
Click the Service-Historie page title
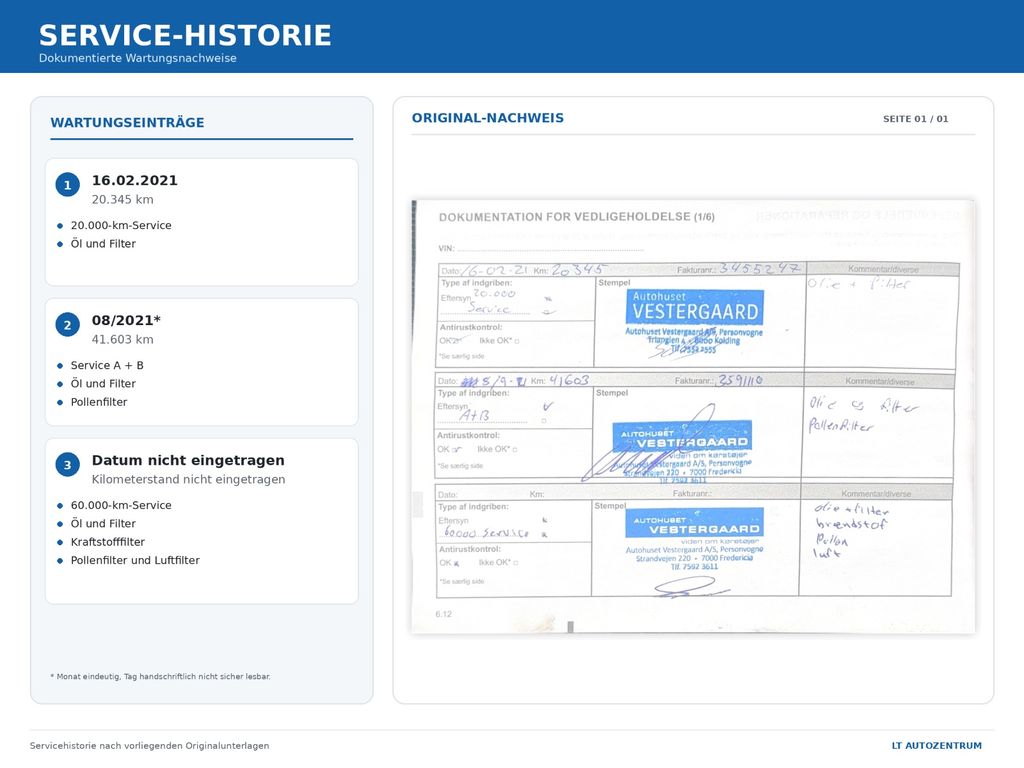click(185, 35)
